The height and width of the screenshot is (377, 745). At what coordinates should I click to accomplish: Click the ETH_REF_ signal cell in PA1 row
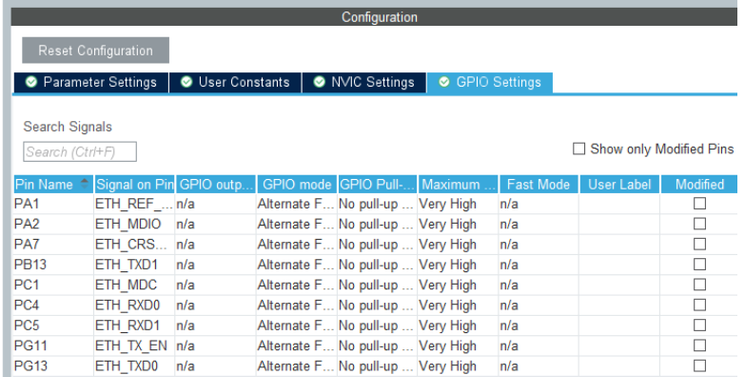(134, 204)
